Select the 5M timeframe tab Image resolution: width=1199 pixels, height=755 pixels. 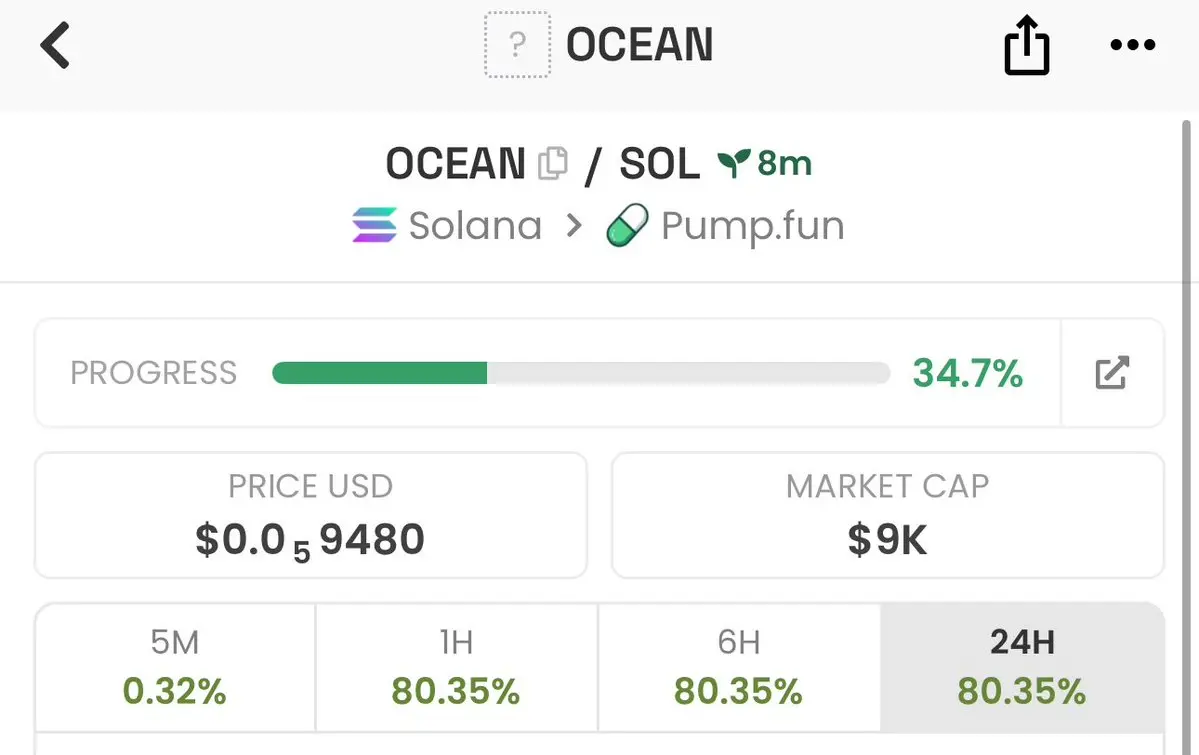(x=175, y=667)
